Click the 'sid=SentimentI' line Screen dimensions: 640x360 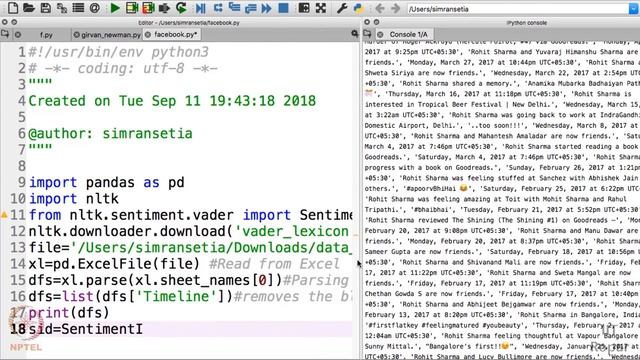[86, 329]
